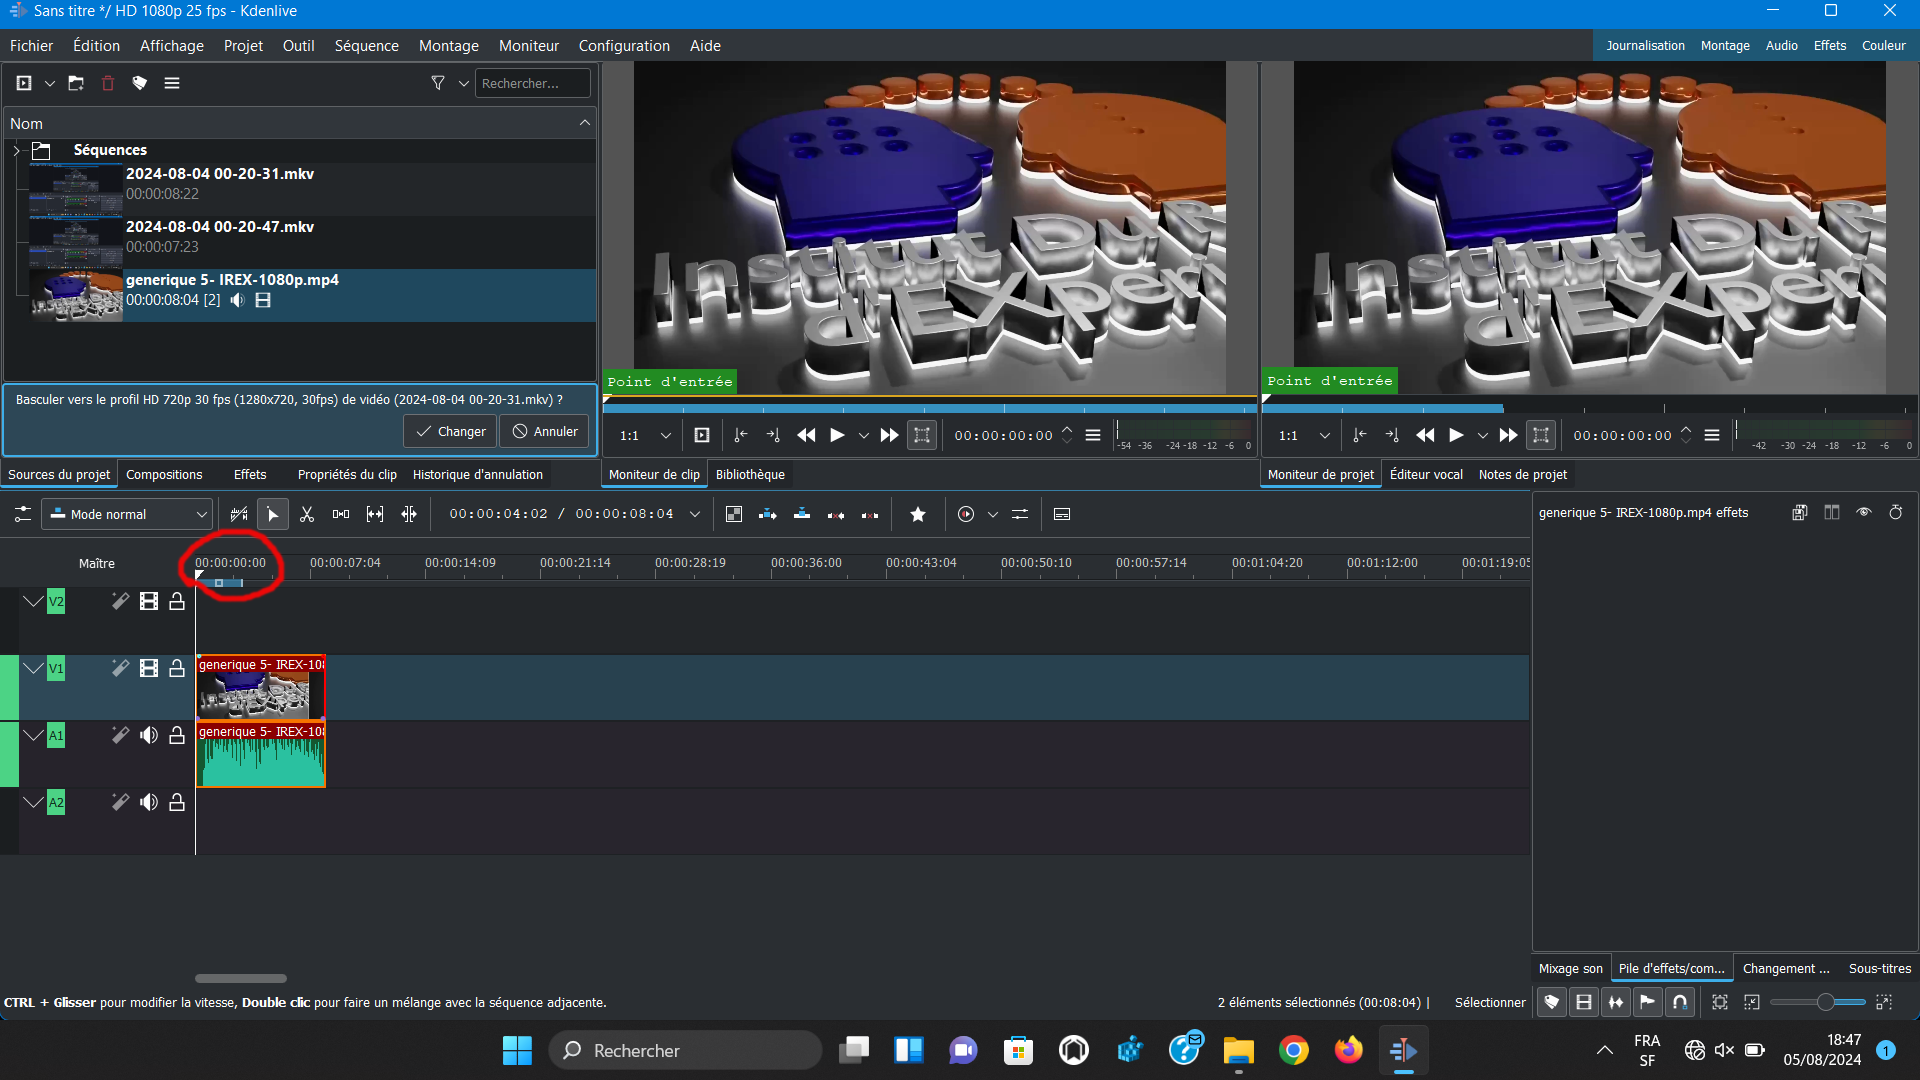The height and width of the screenshot is (1080, 1920).
Task: Activate the spacer tool
Action: [x=341, y=514]
